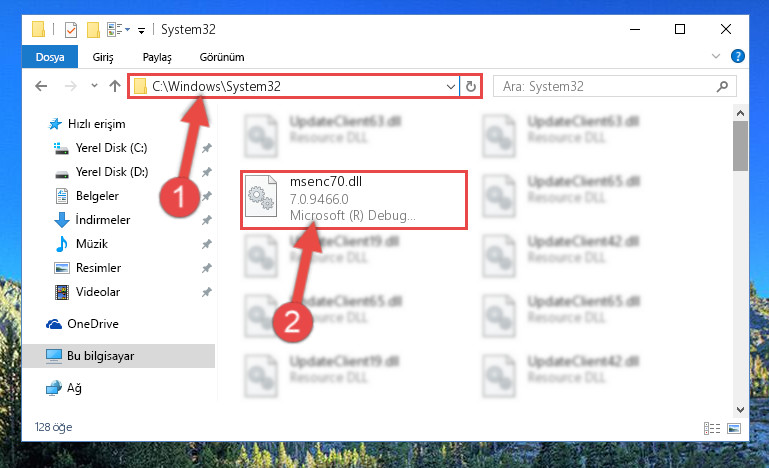
Task: Toggle pin for Müzik folder
Action: click(x=207, y=244)
